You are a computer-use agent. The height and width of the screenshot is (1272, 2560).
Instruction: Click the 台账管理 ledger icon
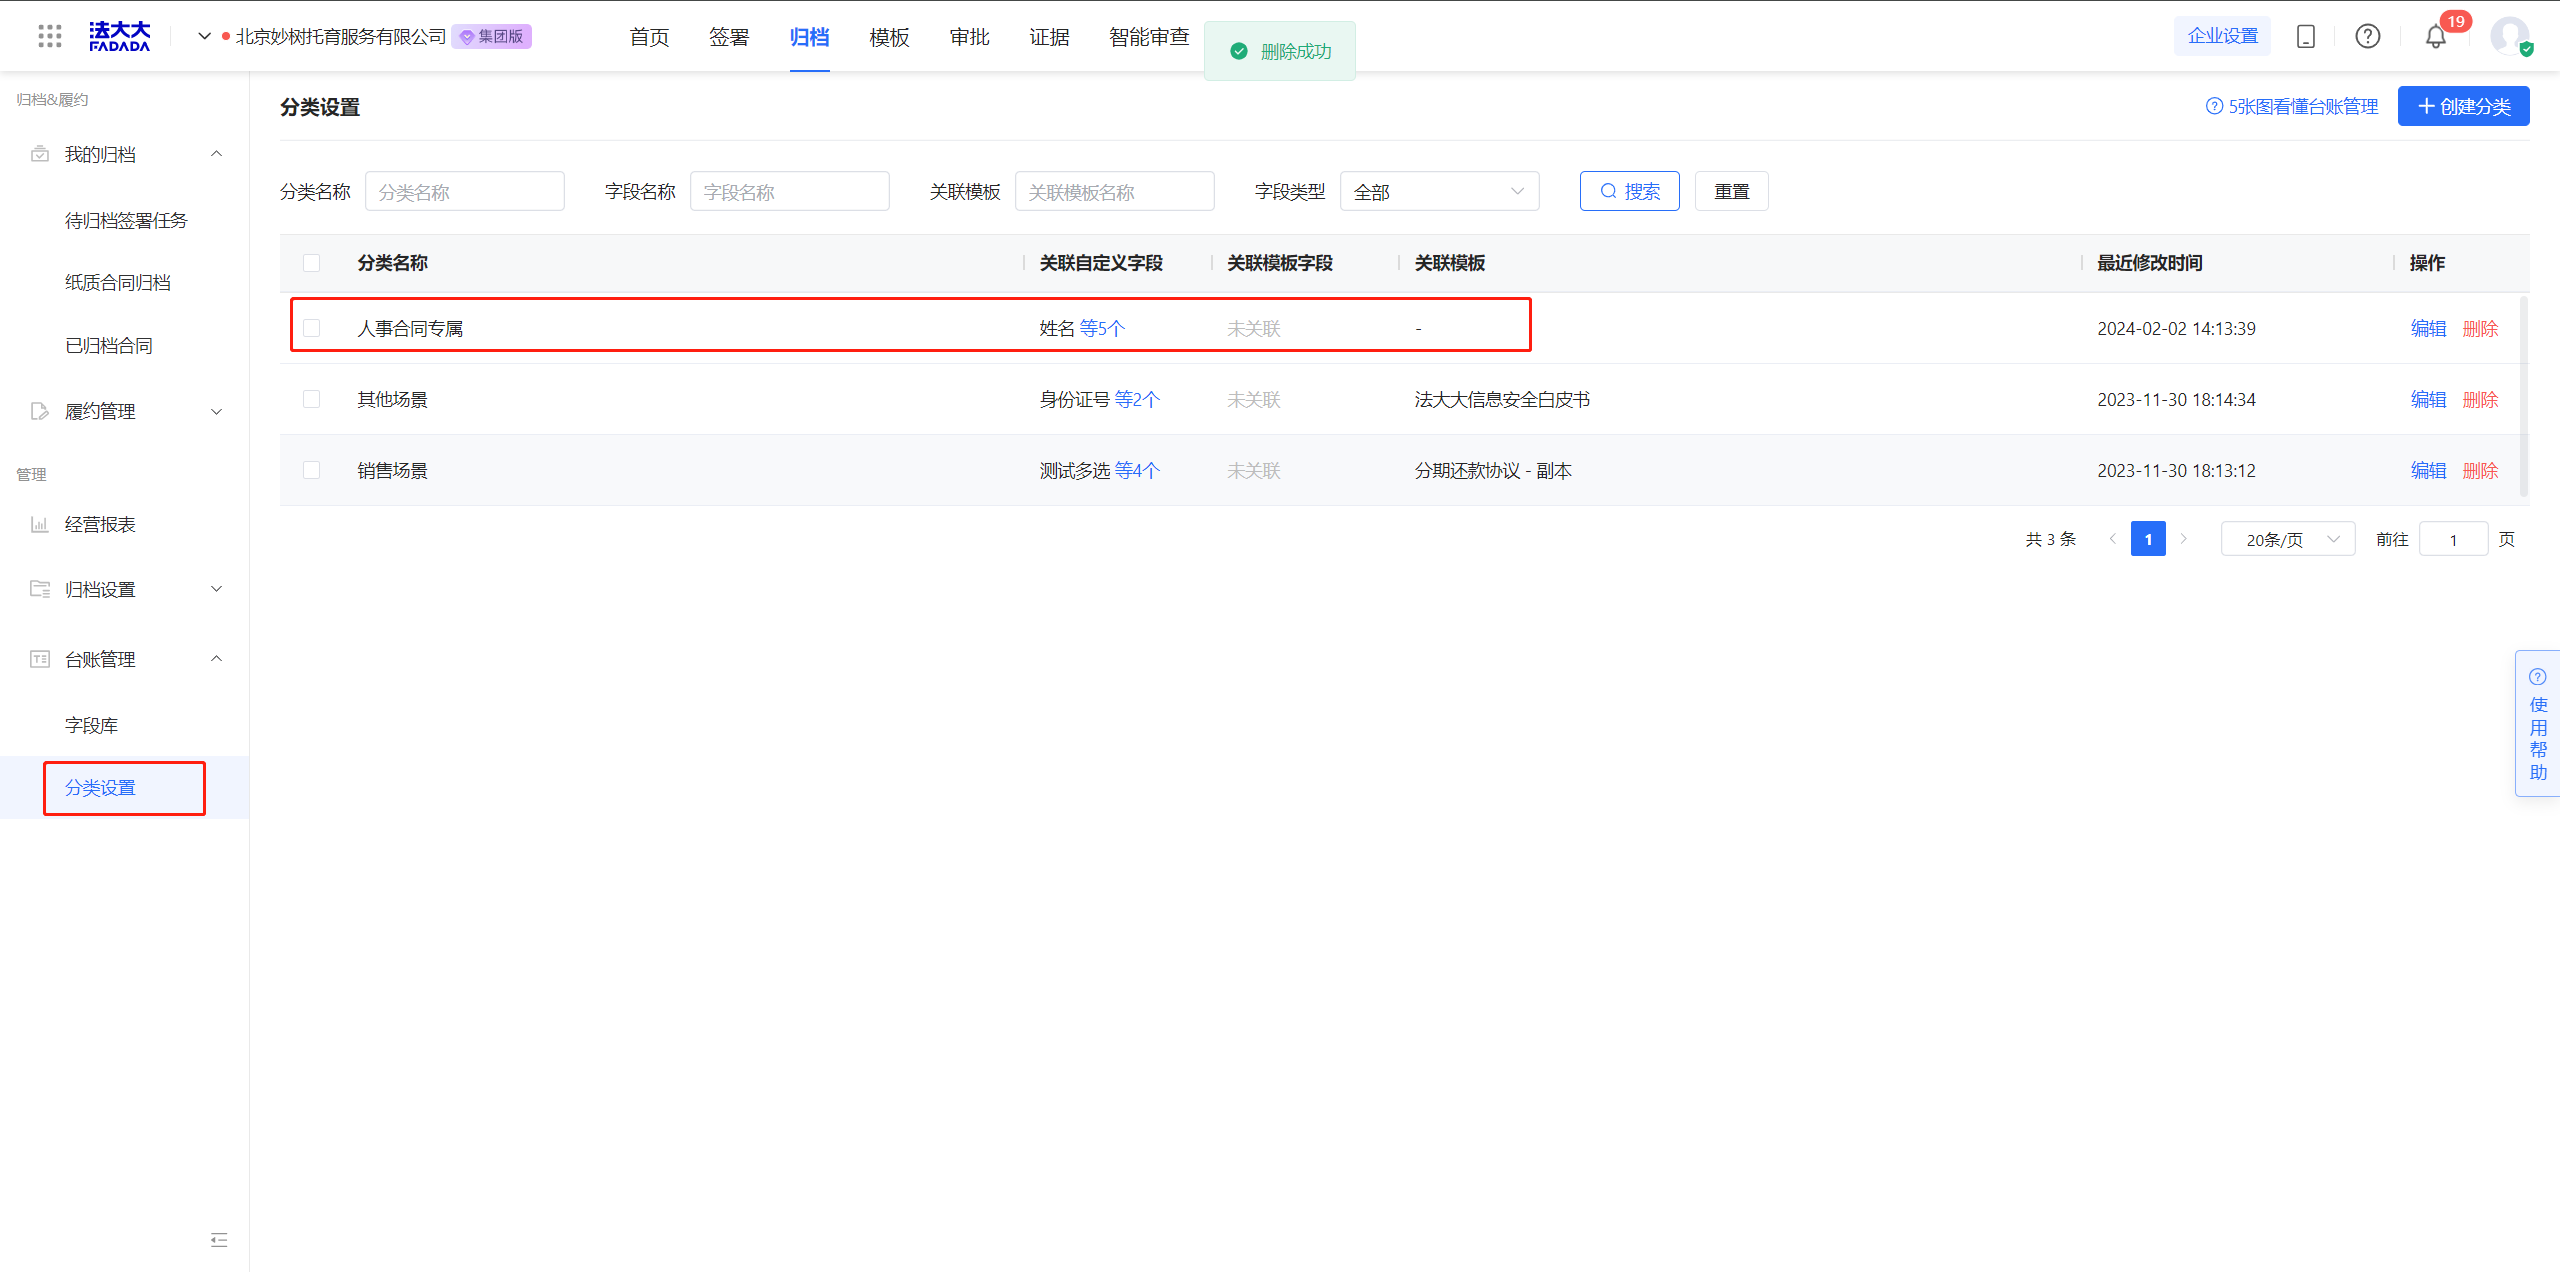point(40,659)
